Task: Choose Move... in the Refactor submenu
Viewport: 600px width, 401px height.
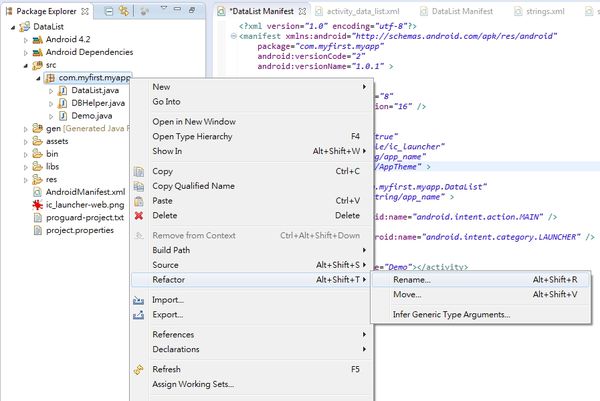Action: click(x=481, y=295)
